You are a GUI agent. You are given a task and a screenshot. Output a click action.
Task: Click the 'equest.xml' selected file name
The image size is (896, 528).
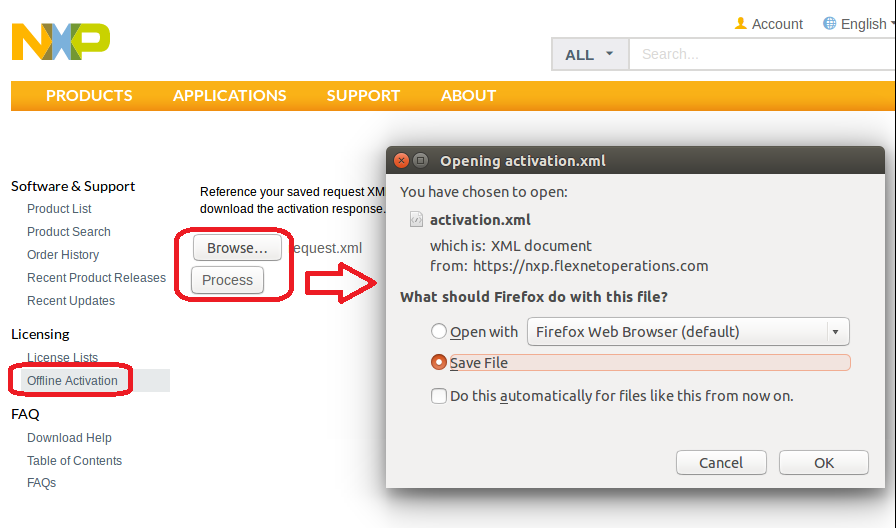pos(327,248)
